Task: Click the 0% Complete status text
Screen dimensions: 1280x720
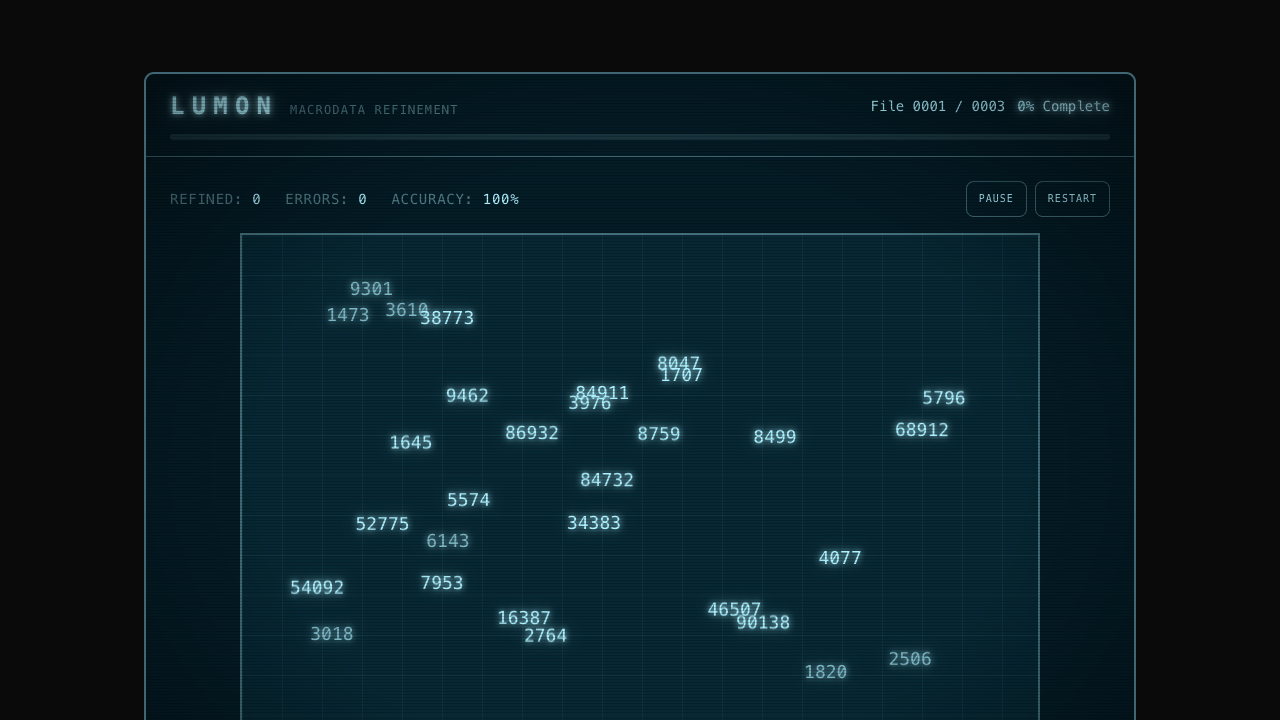Action: 1064,106
